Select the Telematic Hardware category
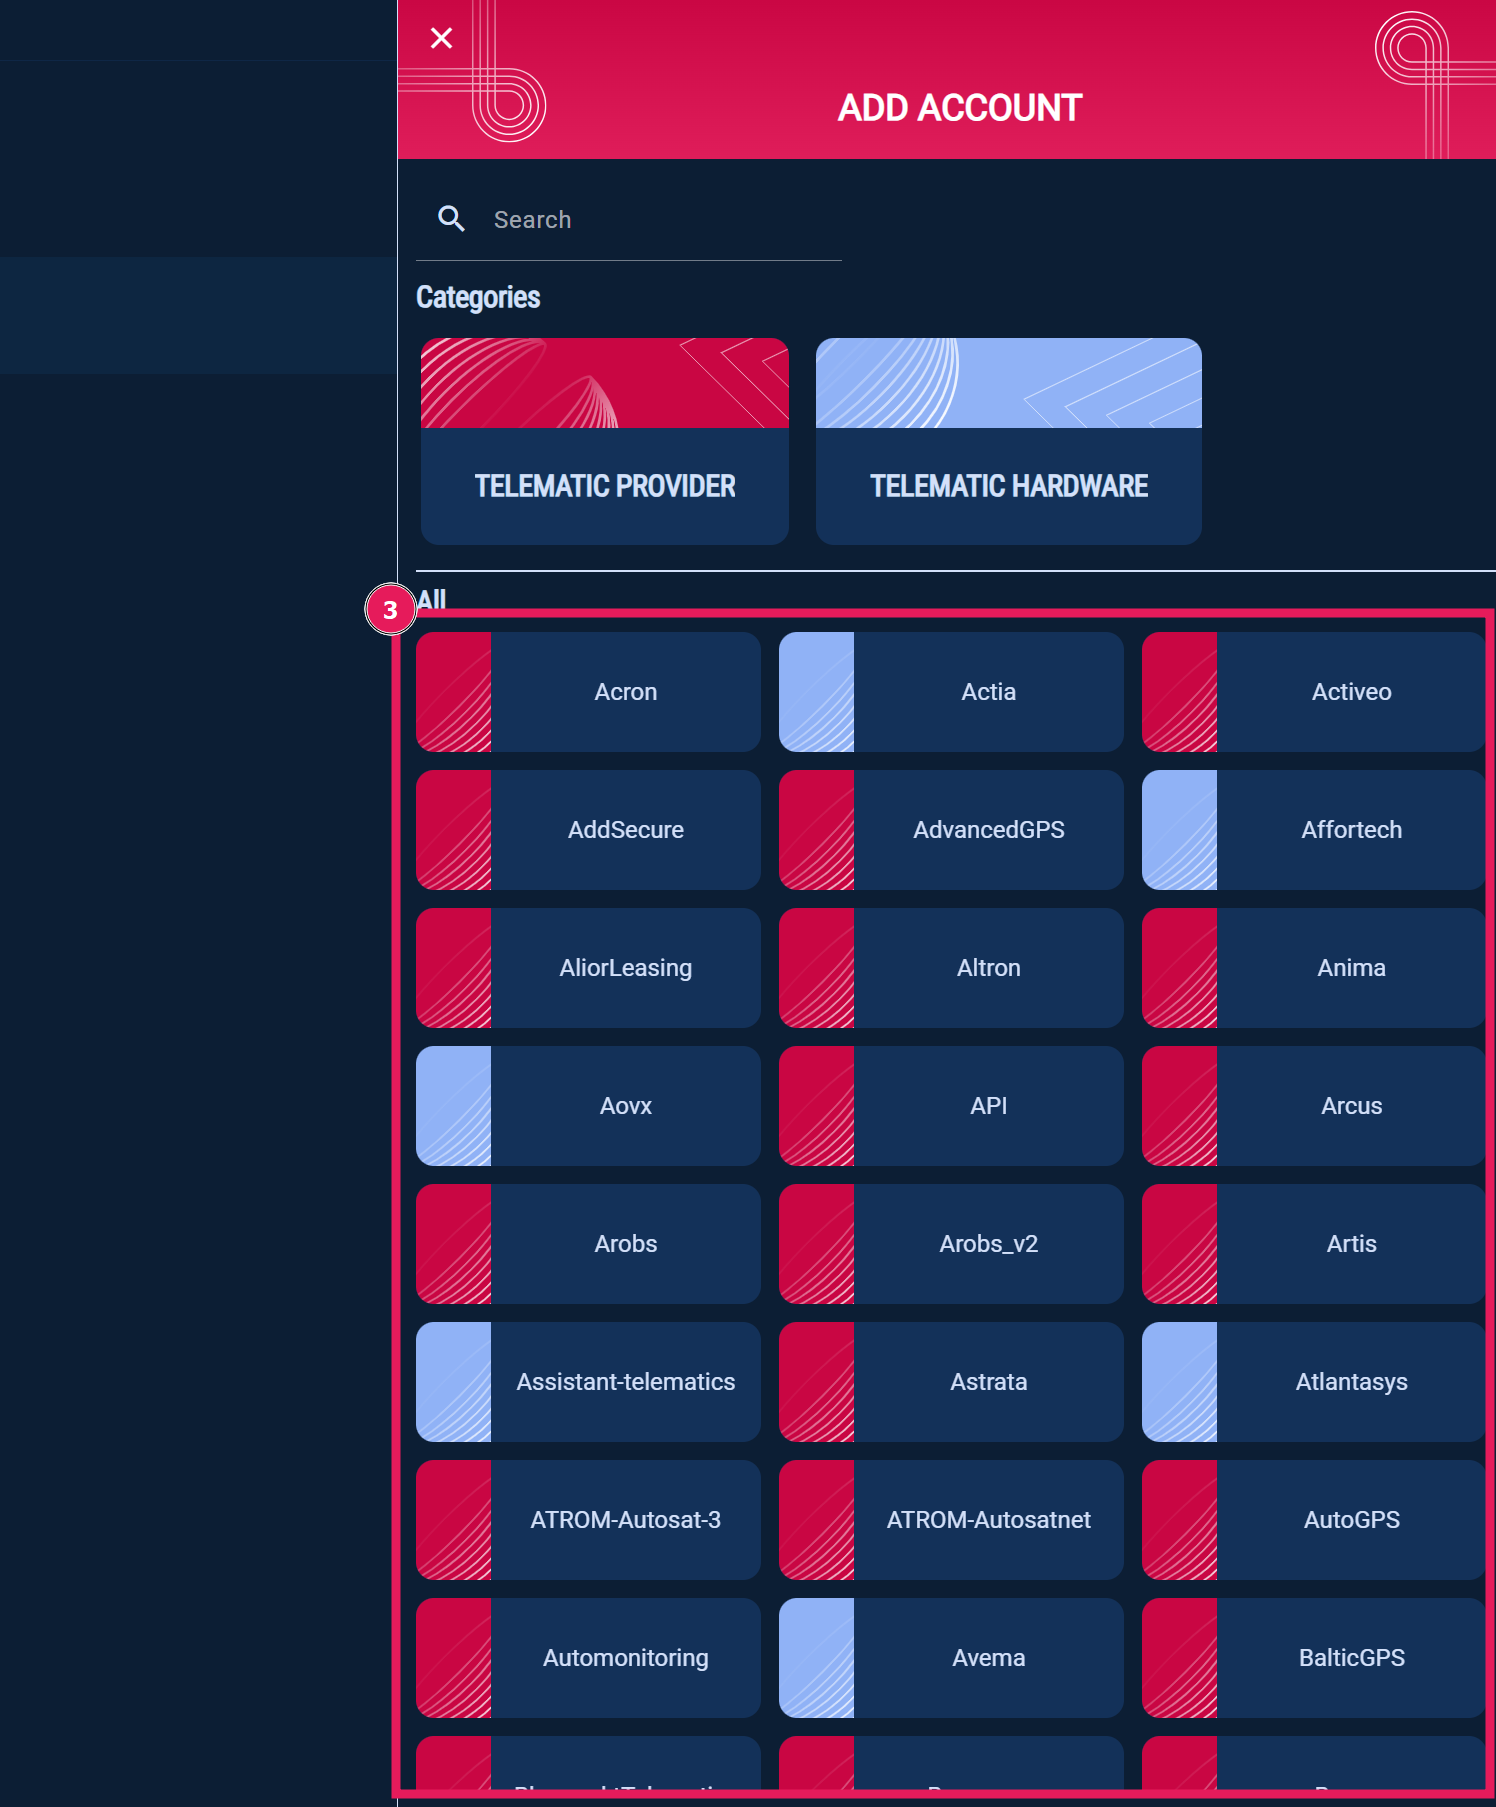The image size is (1496, 1807). coord(1008,486)
